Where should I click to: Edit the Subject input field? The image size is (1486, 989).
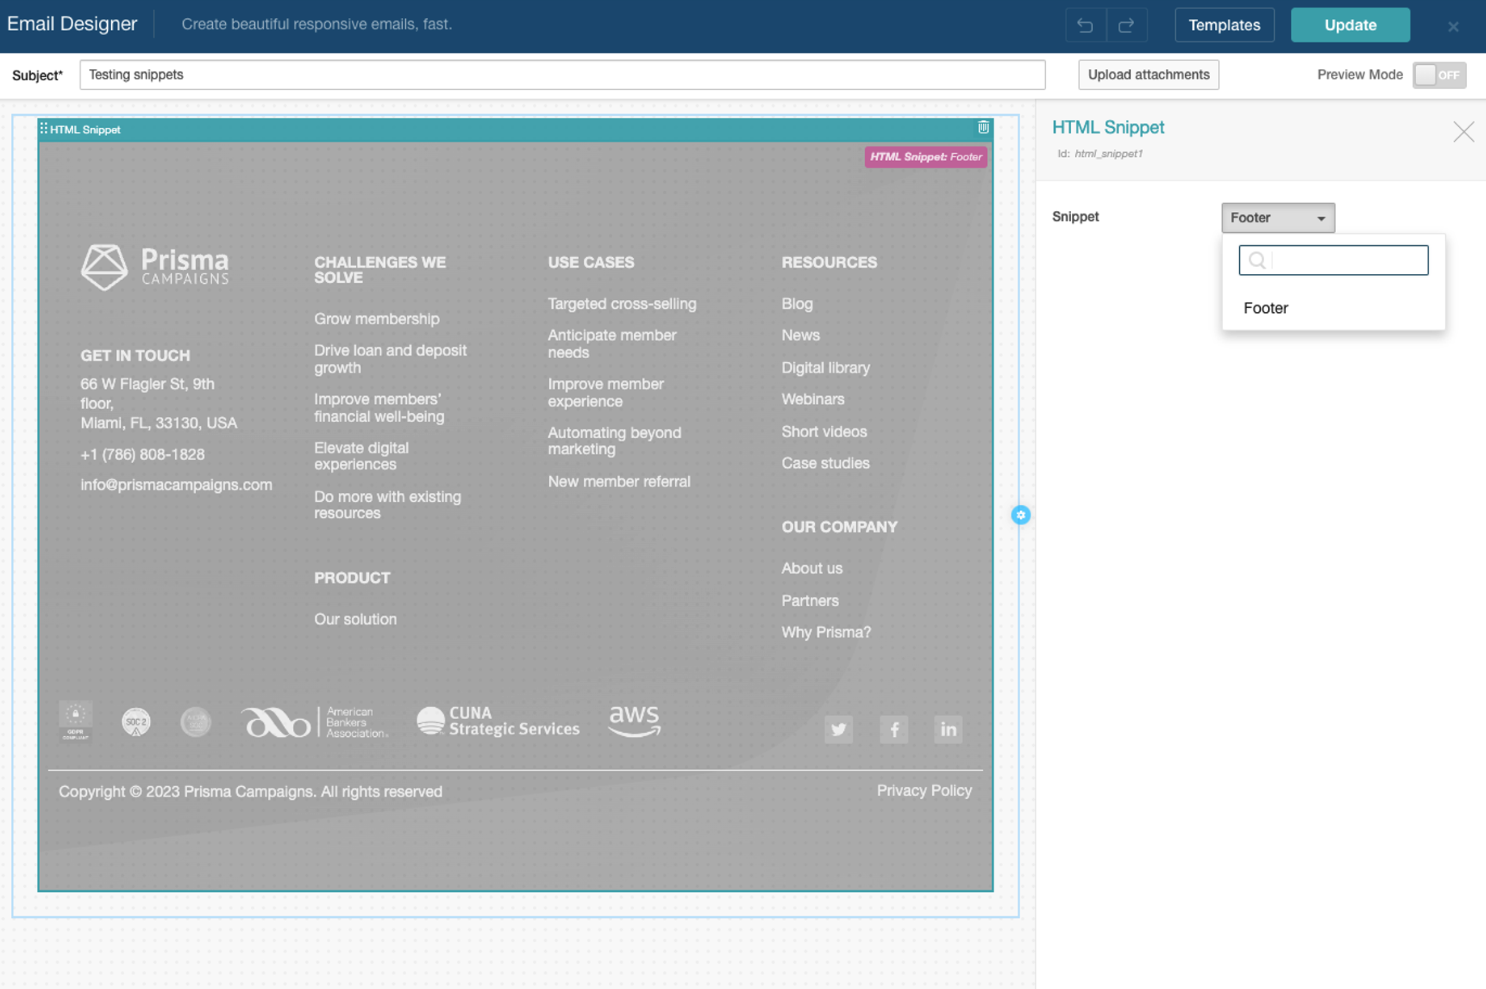coord(562,75)
